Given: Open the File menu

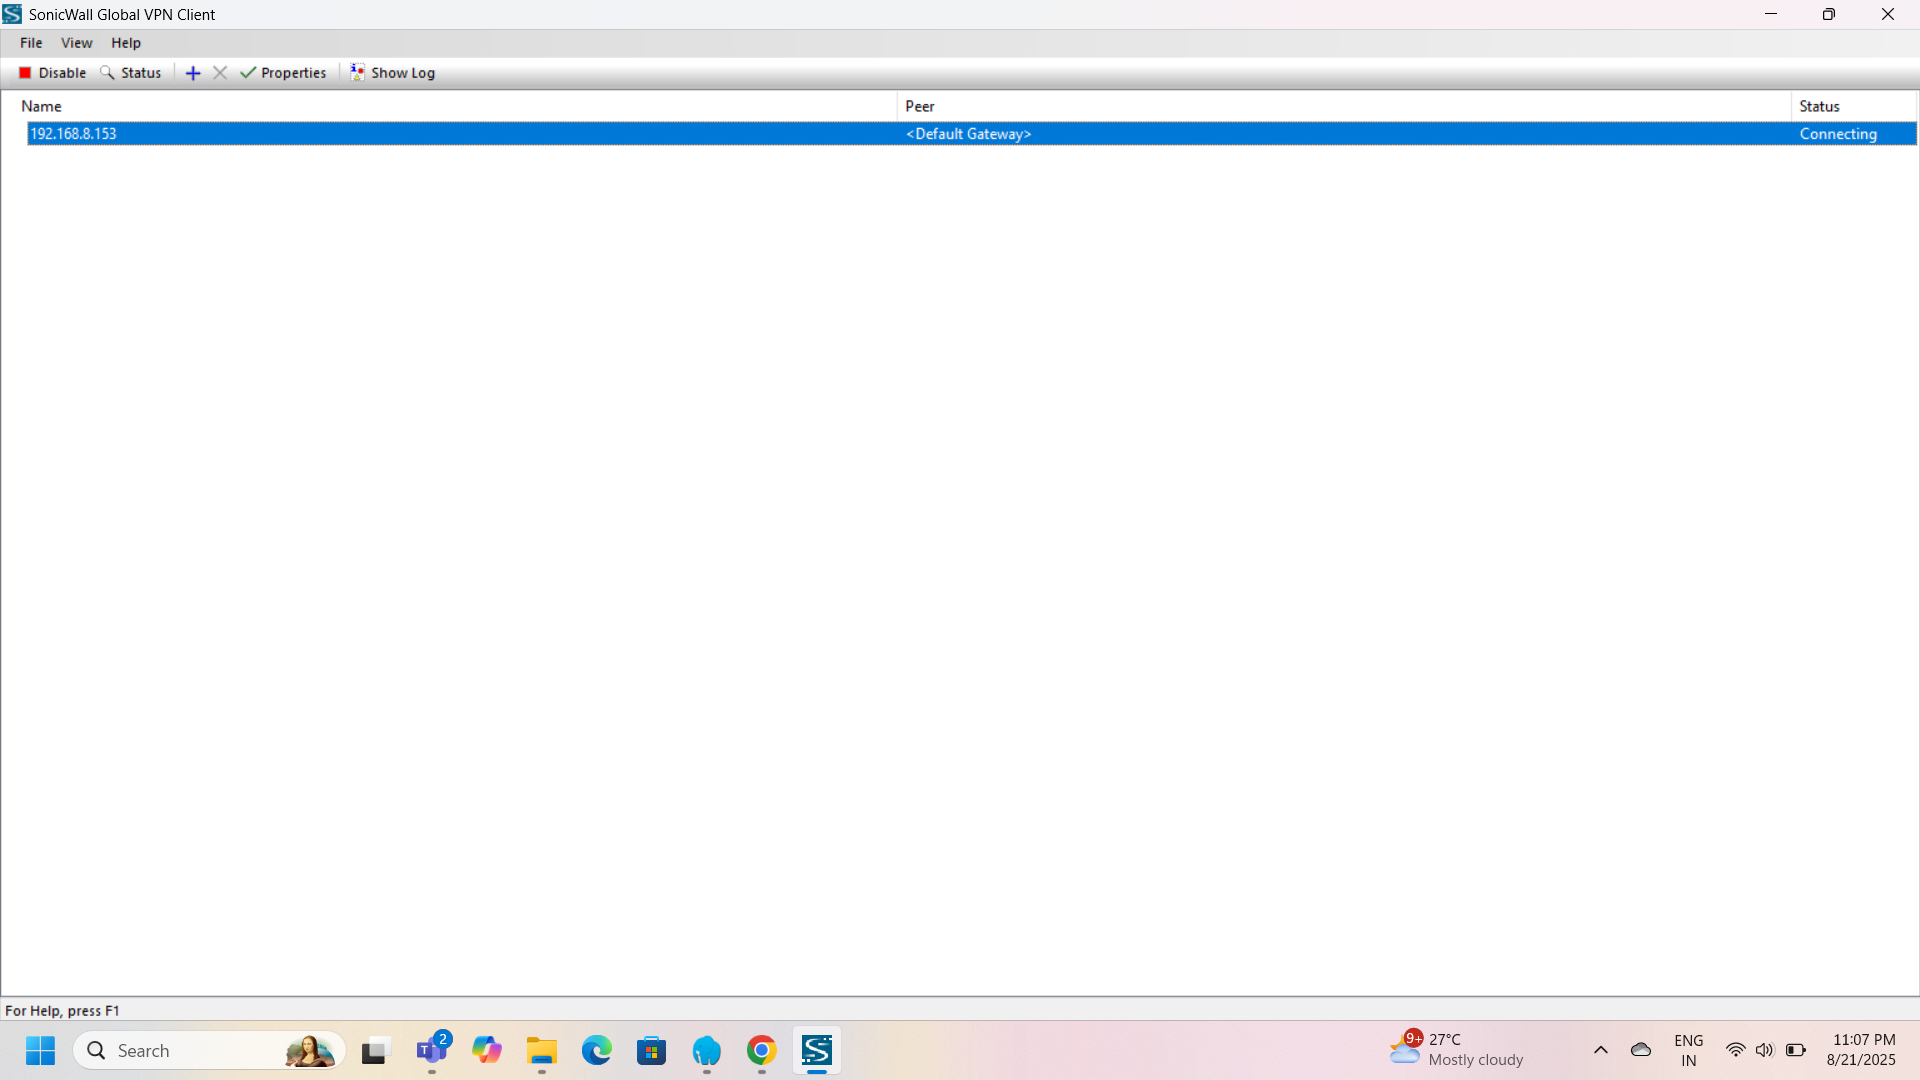Looking at the screenshot, I should click(31, 43).
